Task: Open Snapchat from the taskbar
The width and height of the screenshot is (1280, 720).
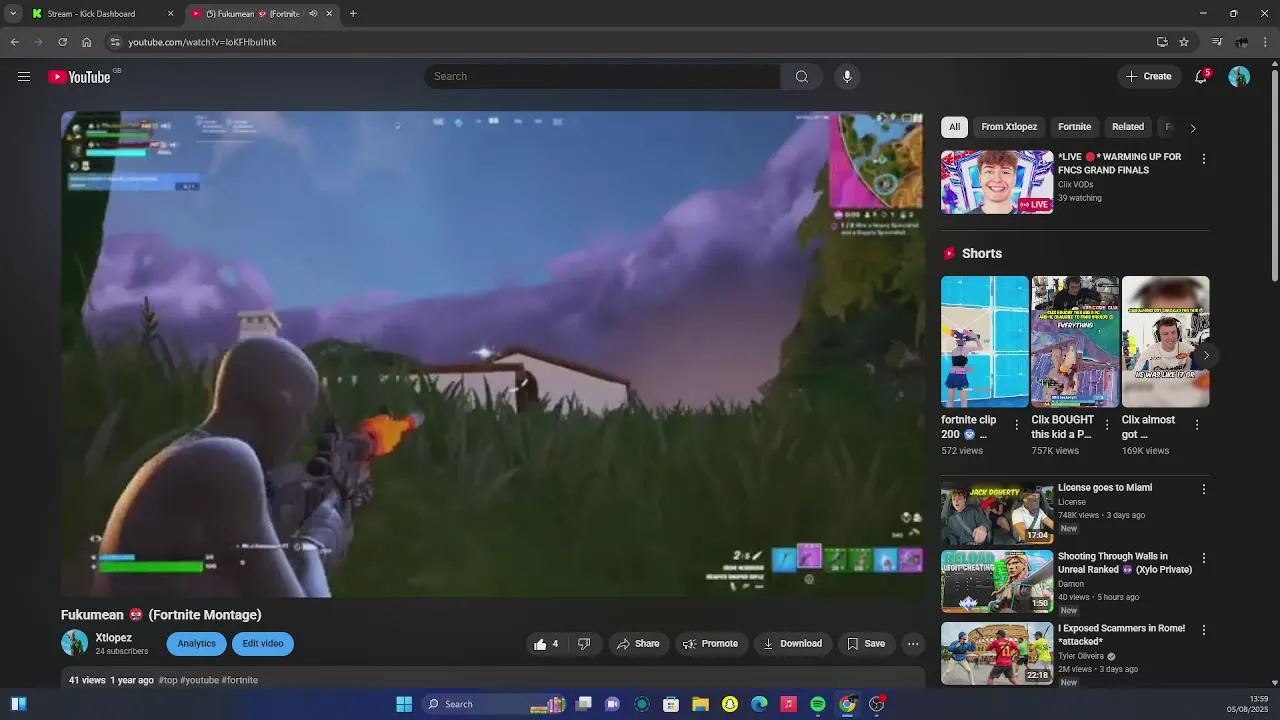Action: (x=730, y=704)
